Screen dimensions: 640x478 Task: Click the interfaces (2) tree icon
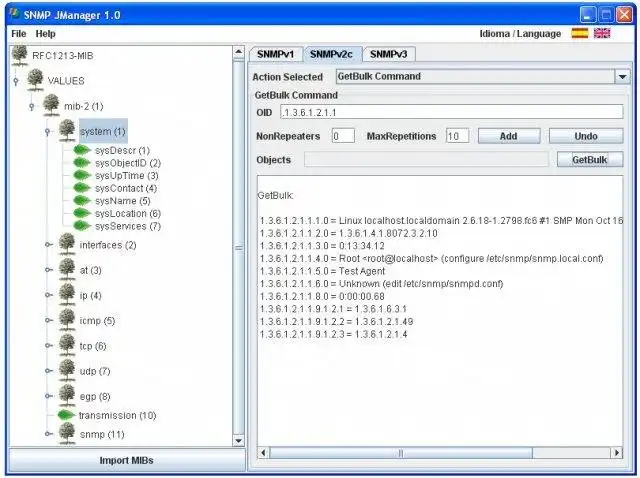[x=67, y=244]
